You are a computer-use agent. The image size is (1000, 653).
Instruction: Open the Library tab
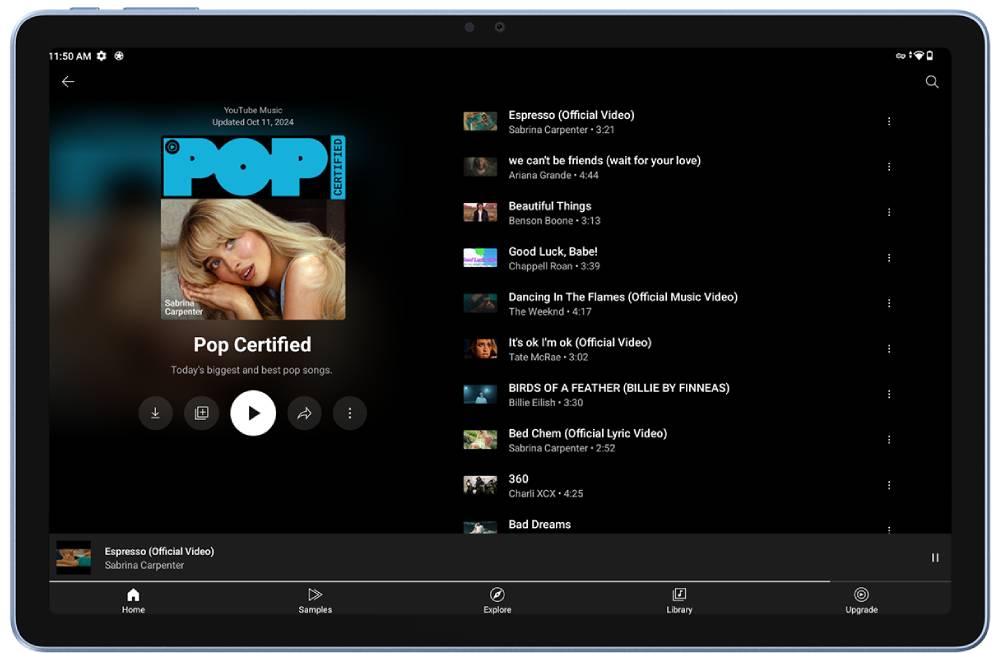point(679,600)
